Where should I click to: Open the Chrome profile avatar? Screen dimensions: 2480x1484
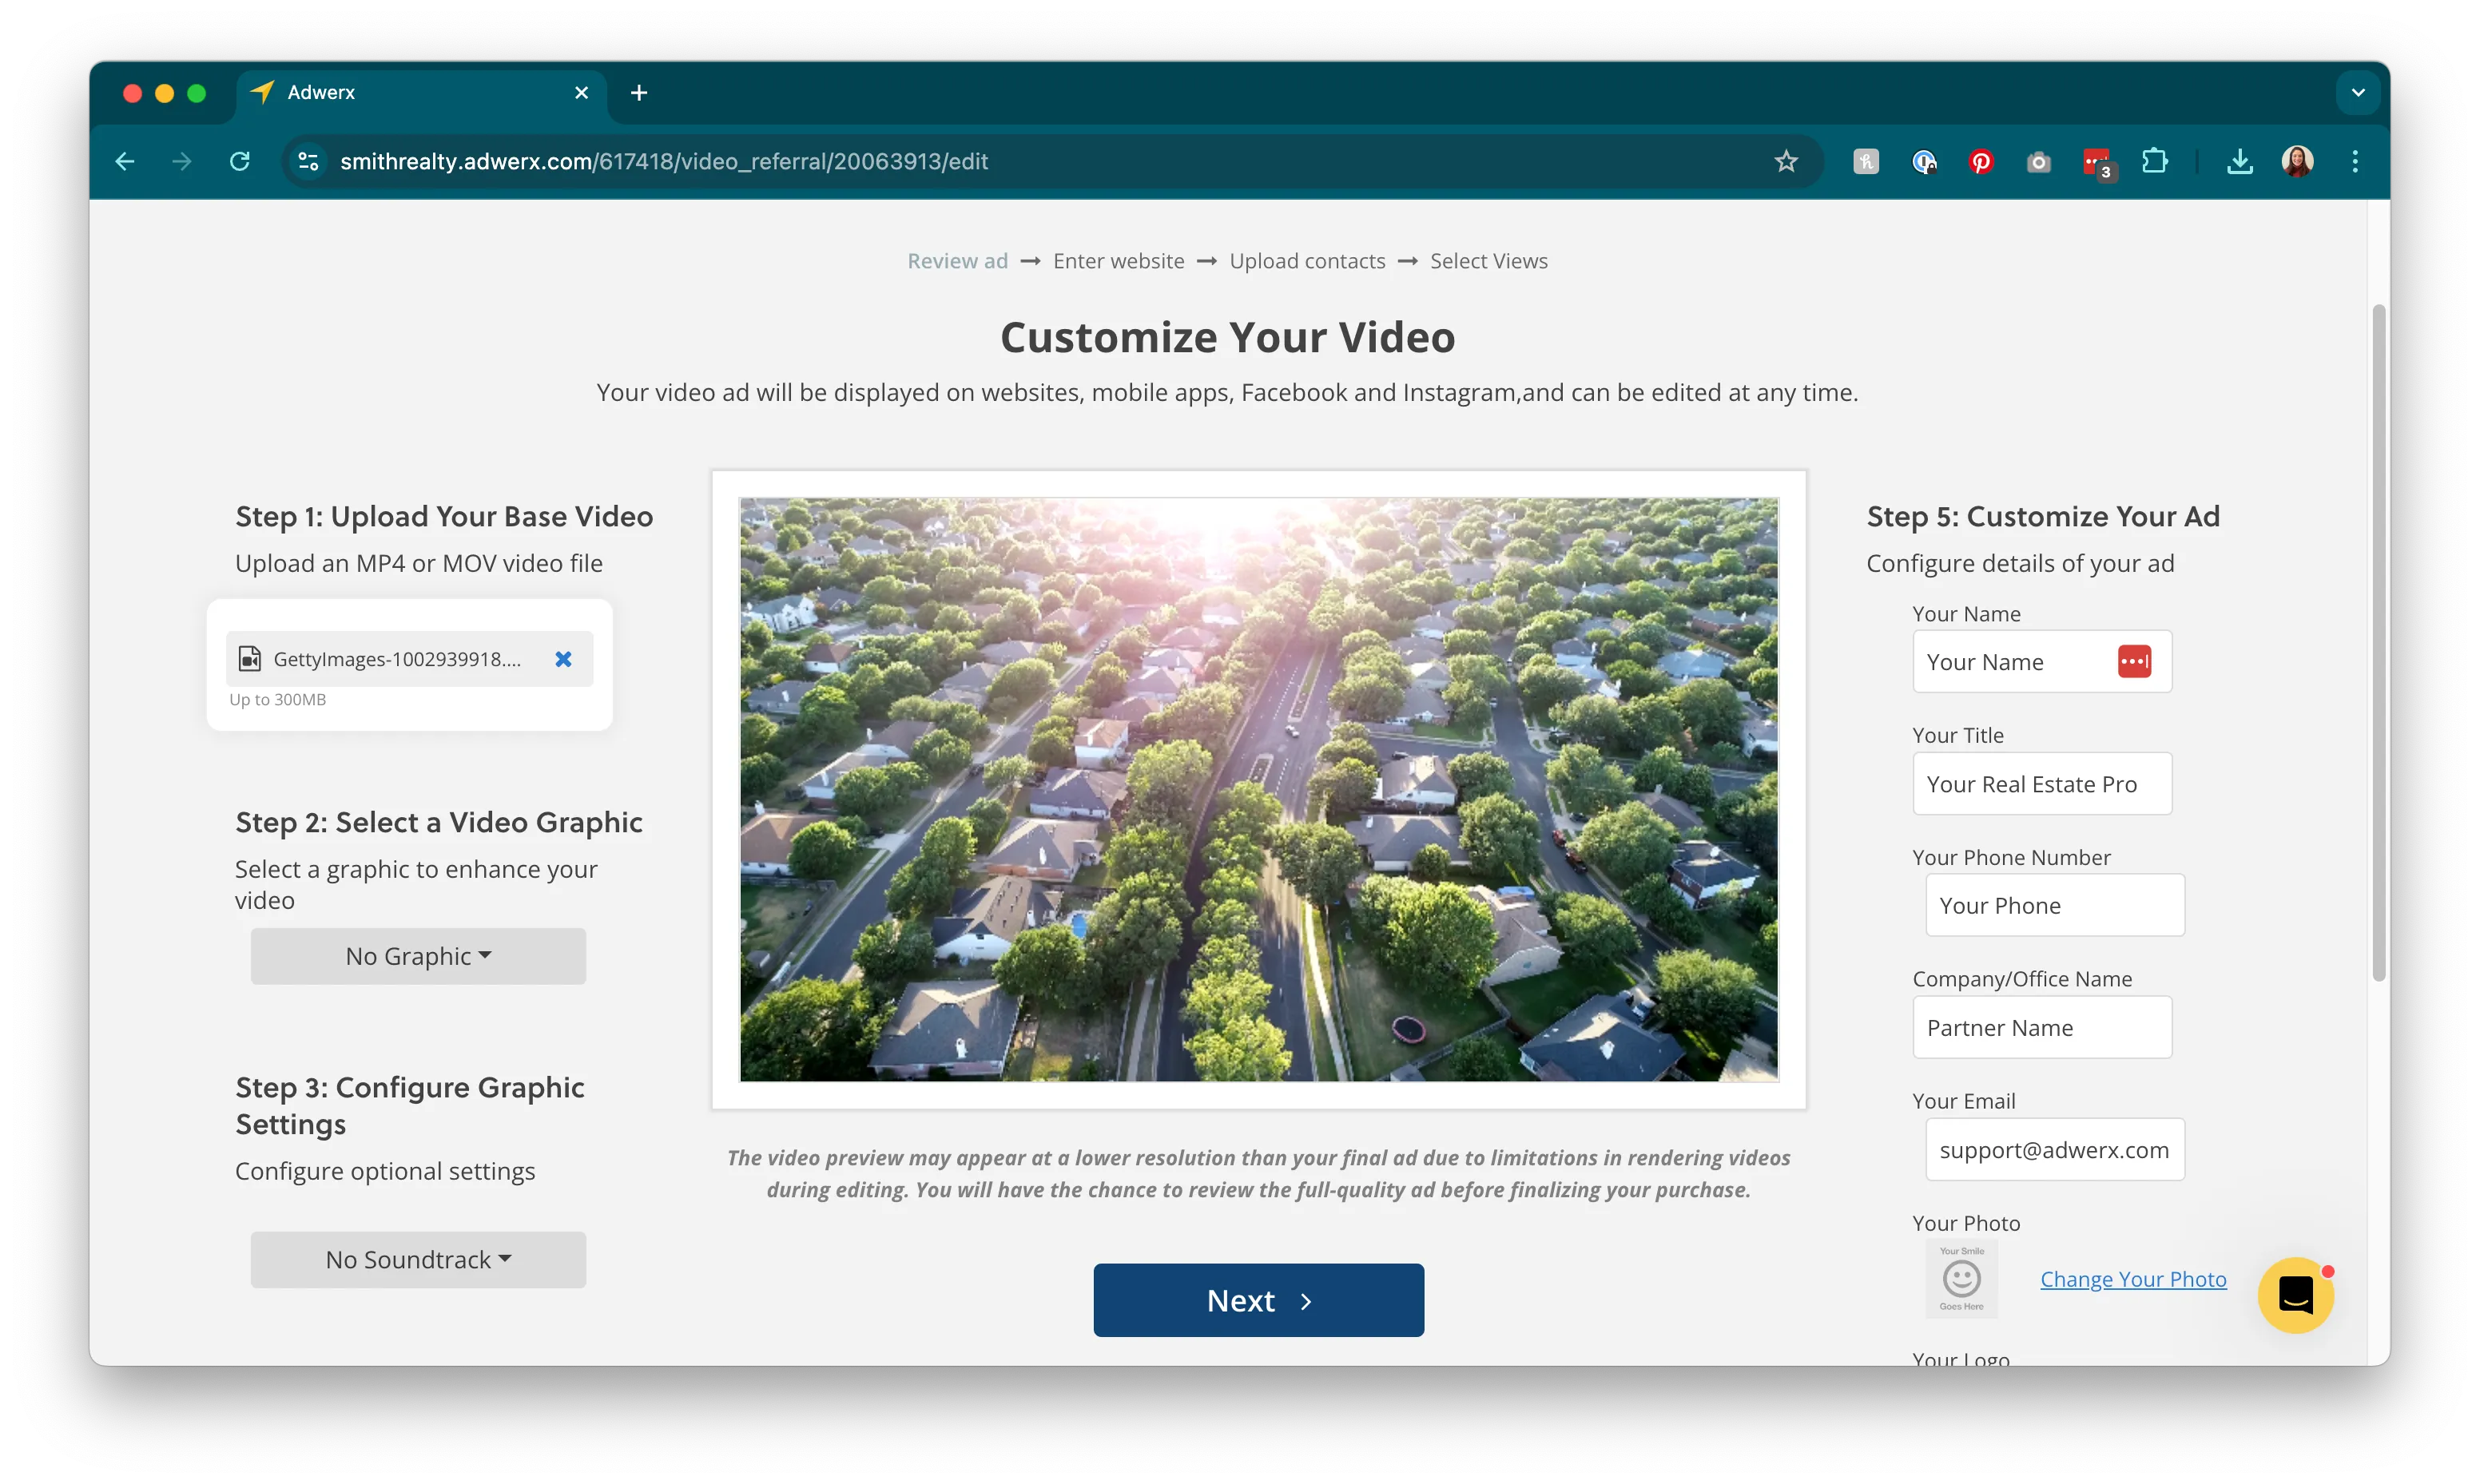coord(2297,161)
